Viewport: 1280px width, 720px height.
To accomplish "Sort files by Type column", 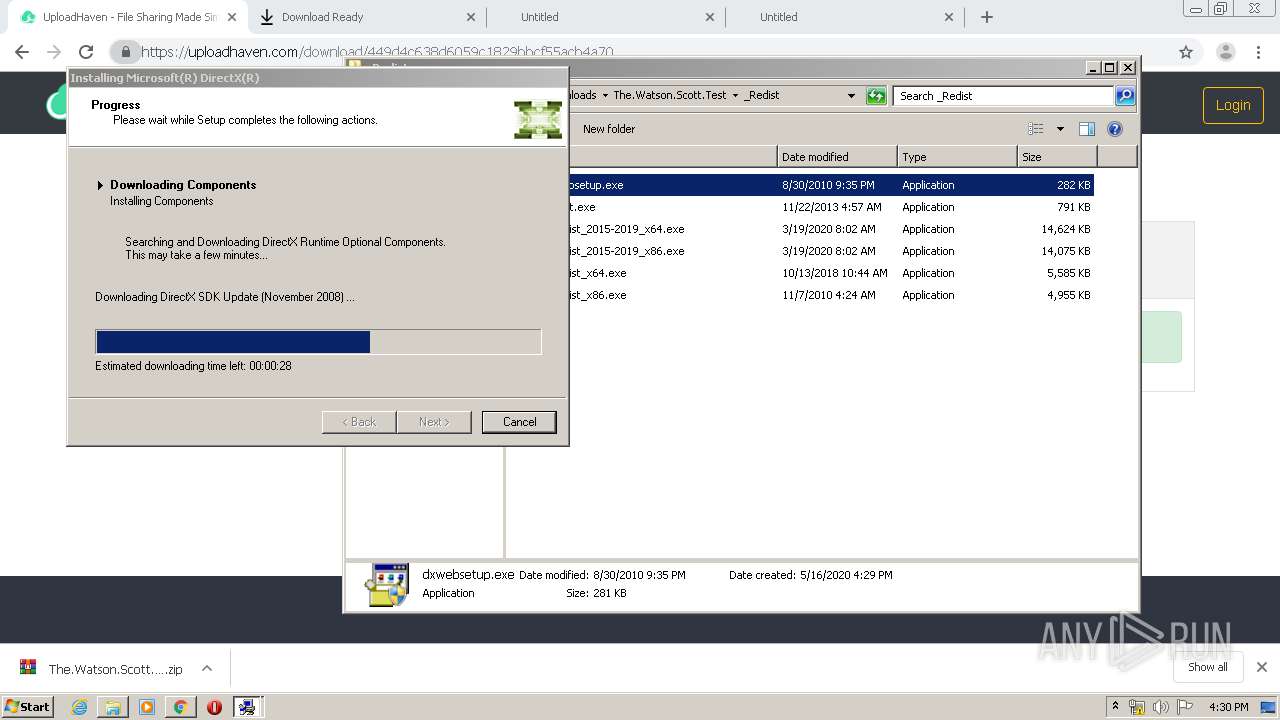I will pyautogui.click(x=957, y=157).
